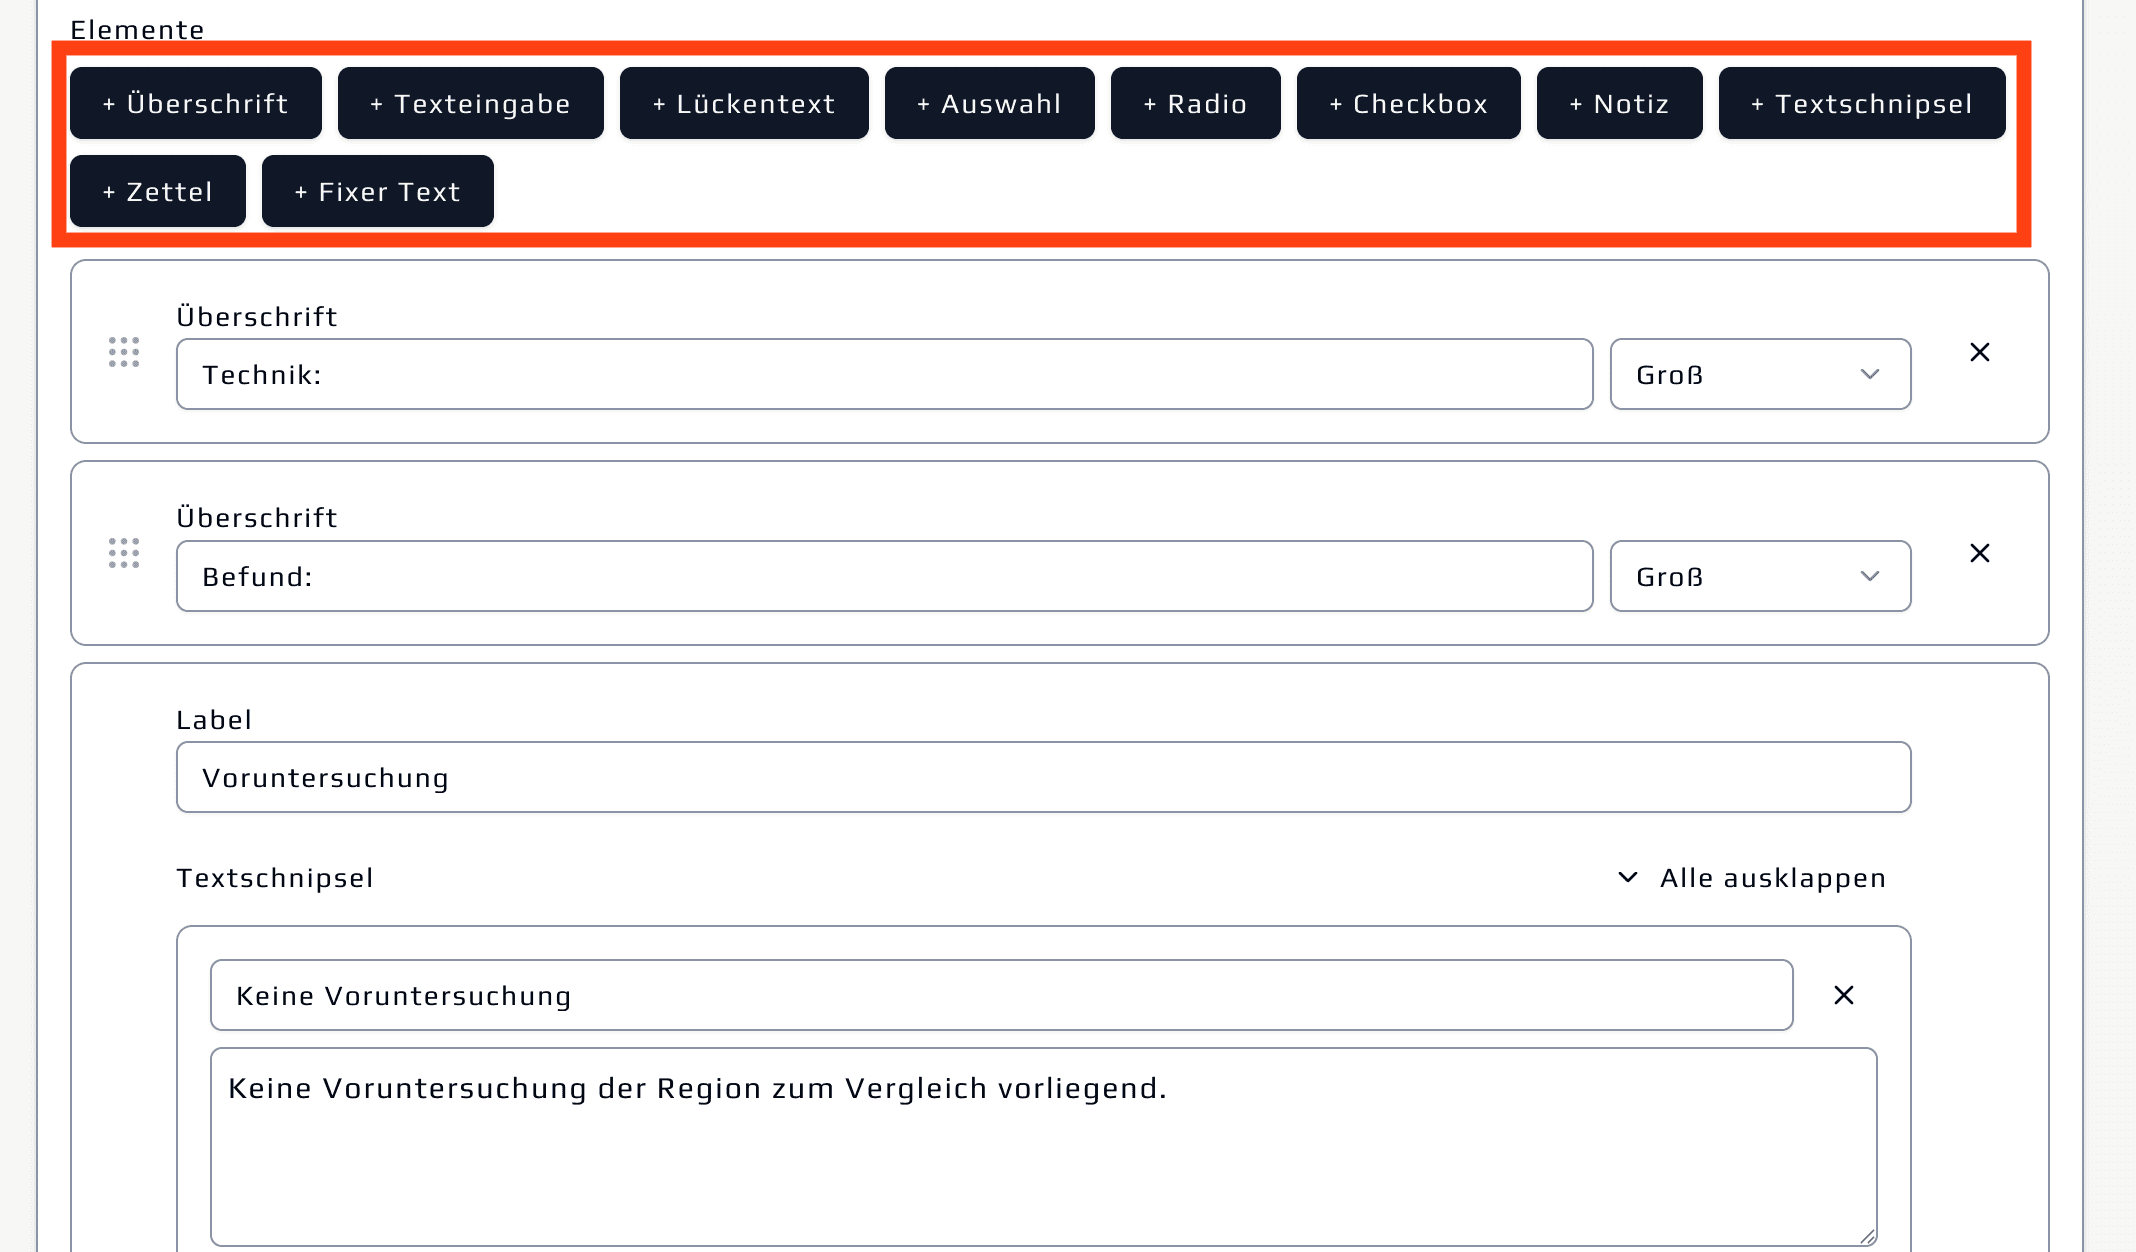The width and height of the screenshot is (2136, 1252).
Task: Add a Checkbox element
Action: [1408, 104]
